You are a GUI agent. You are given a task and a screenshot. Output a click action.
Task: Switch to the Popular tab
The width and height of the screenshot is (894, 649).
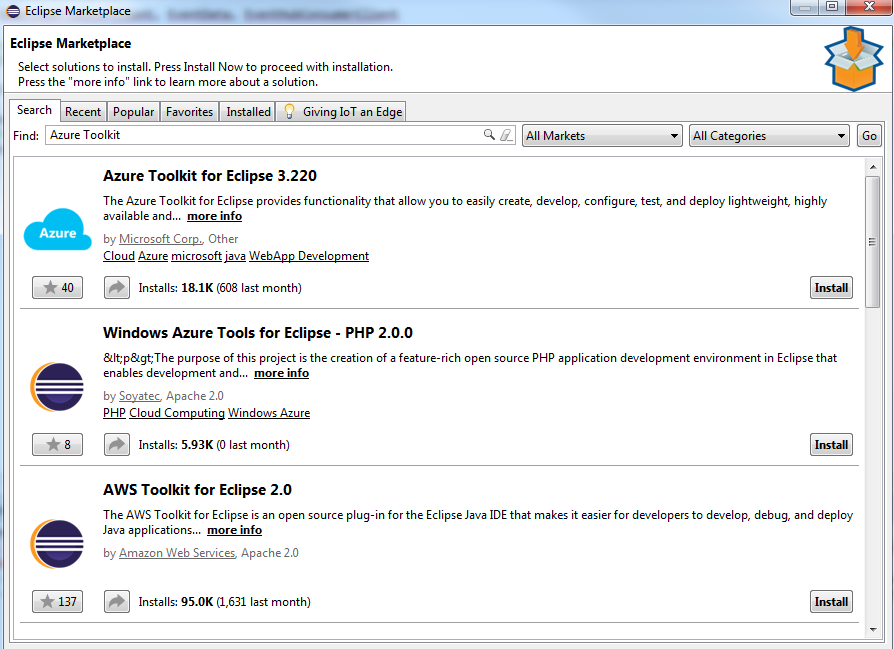133,112
